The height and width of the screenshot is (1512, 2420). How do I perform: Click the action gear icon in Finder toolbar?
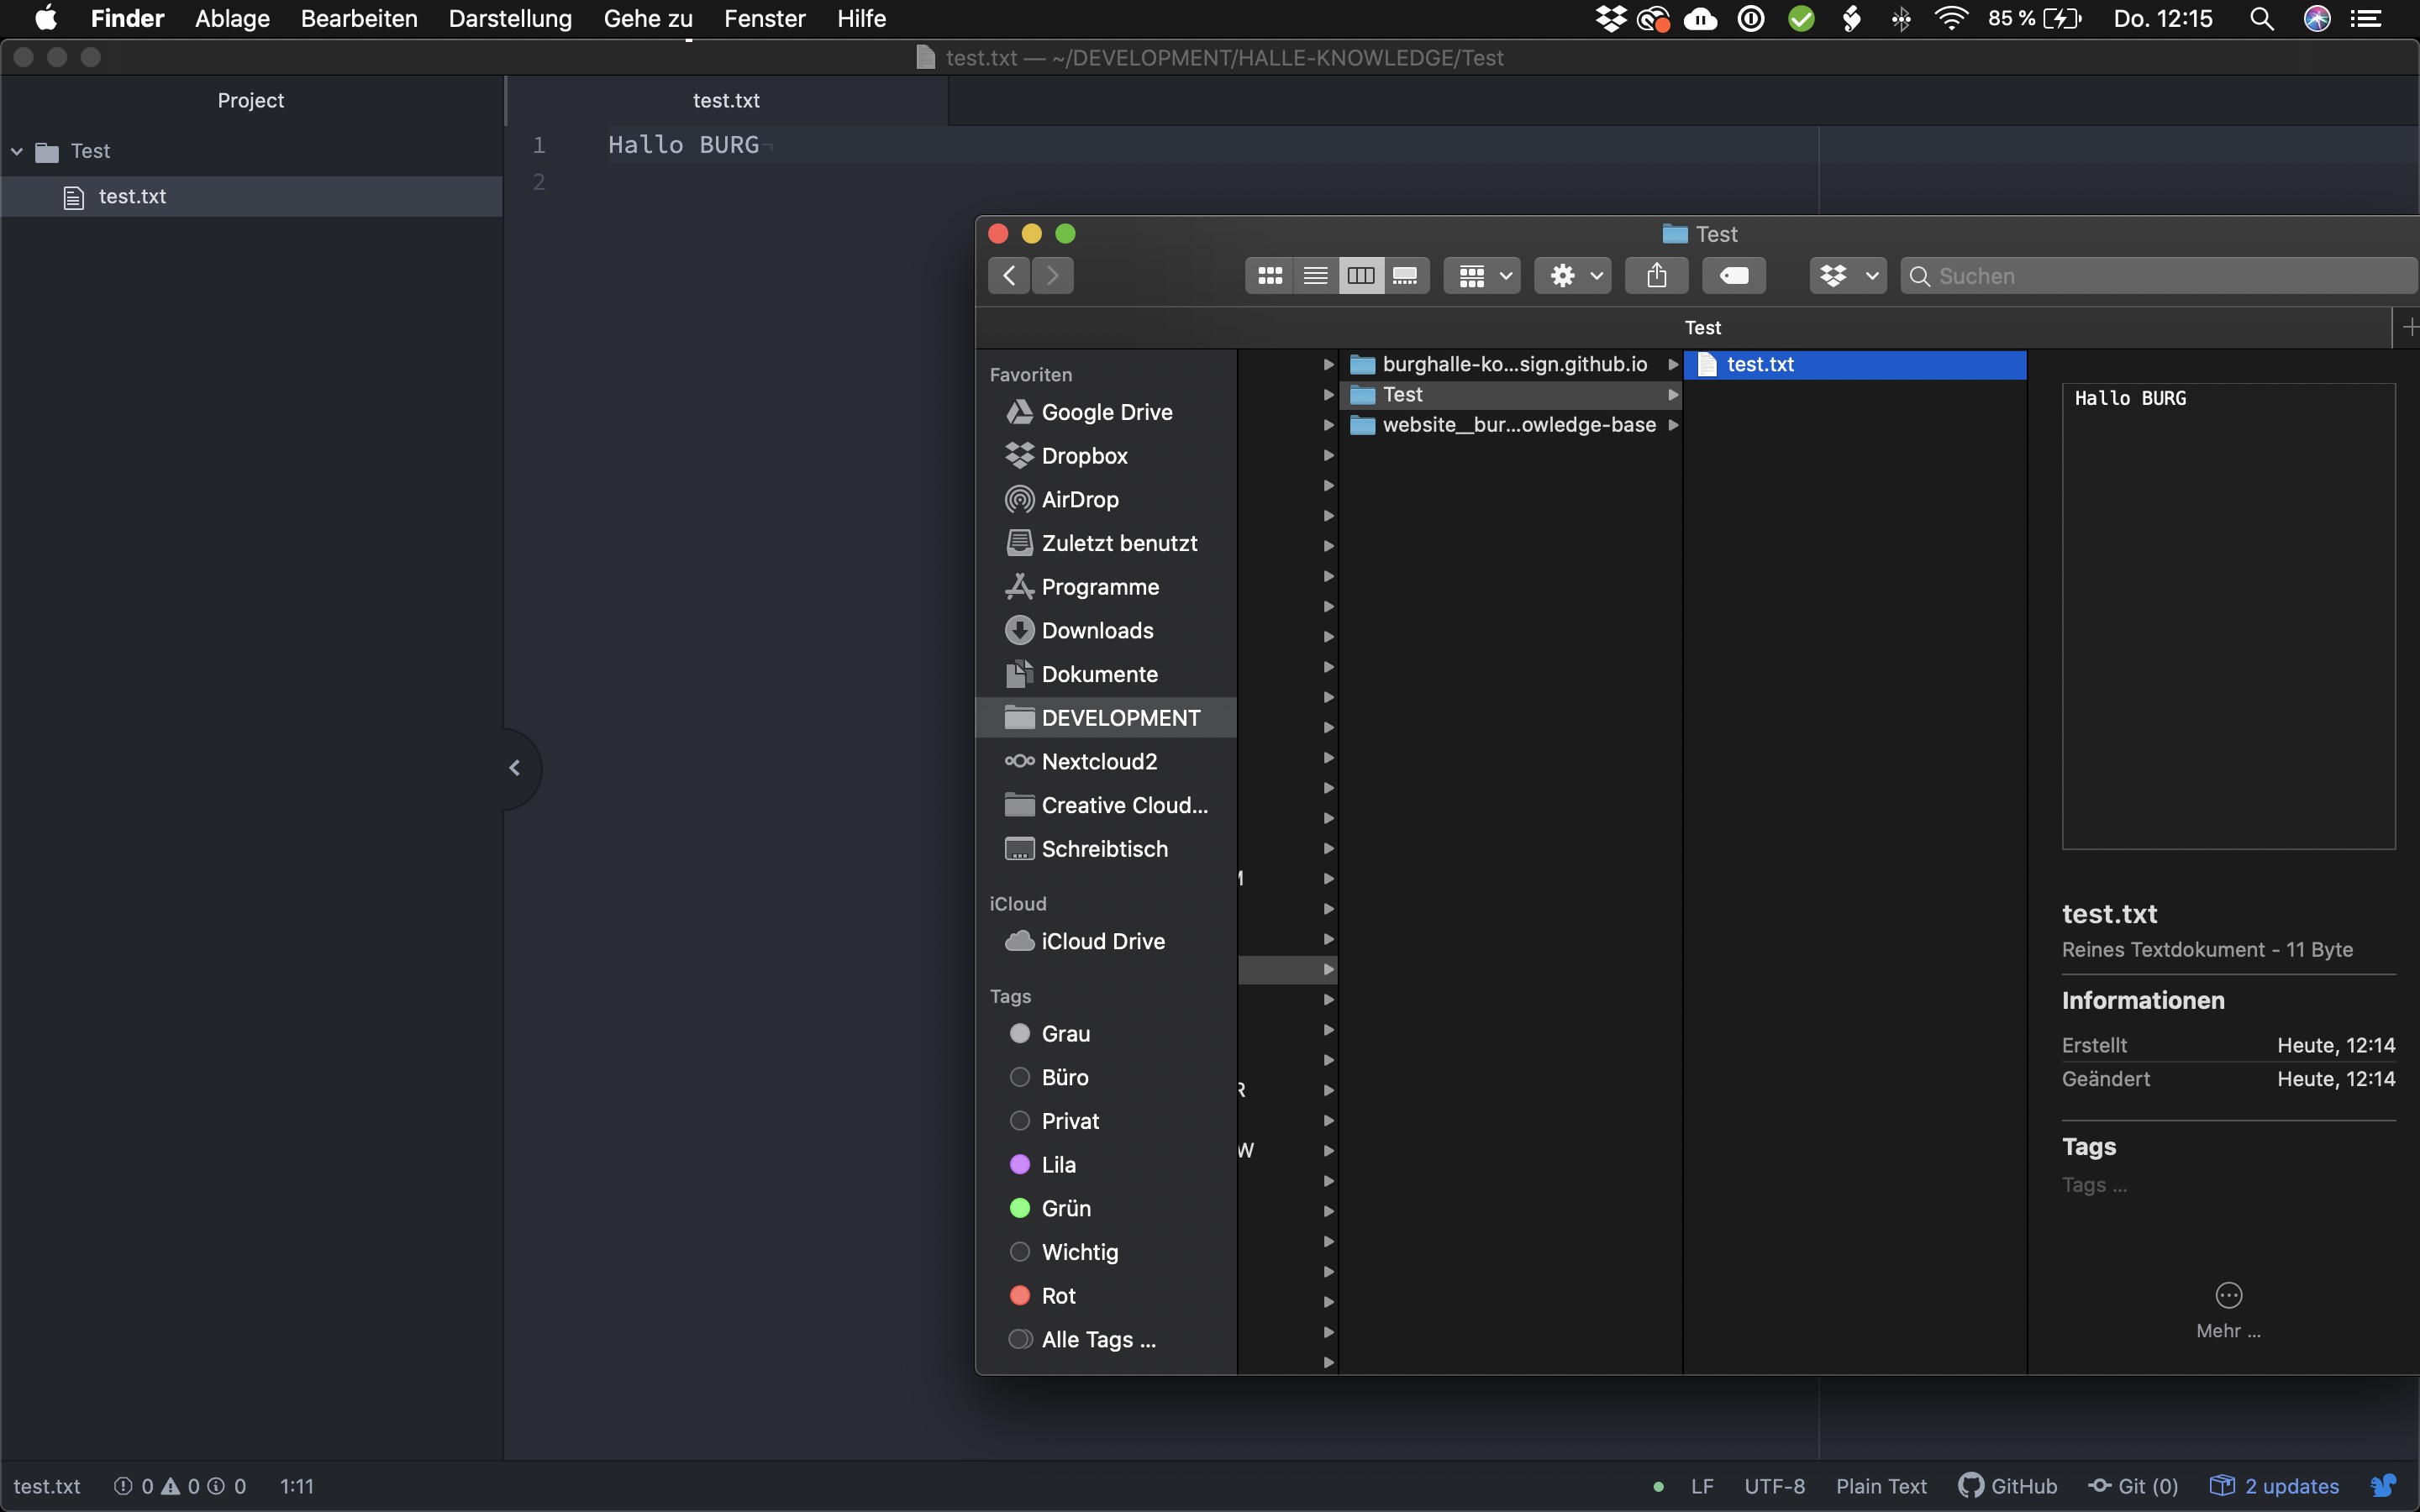tap(1570, 276)
